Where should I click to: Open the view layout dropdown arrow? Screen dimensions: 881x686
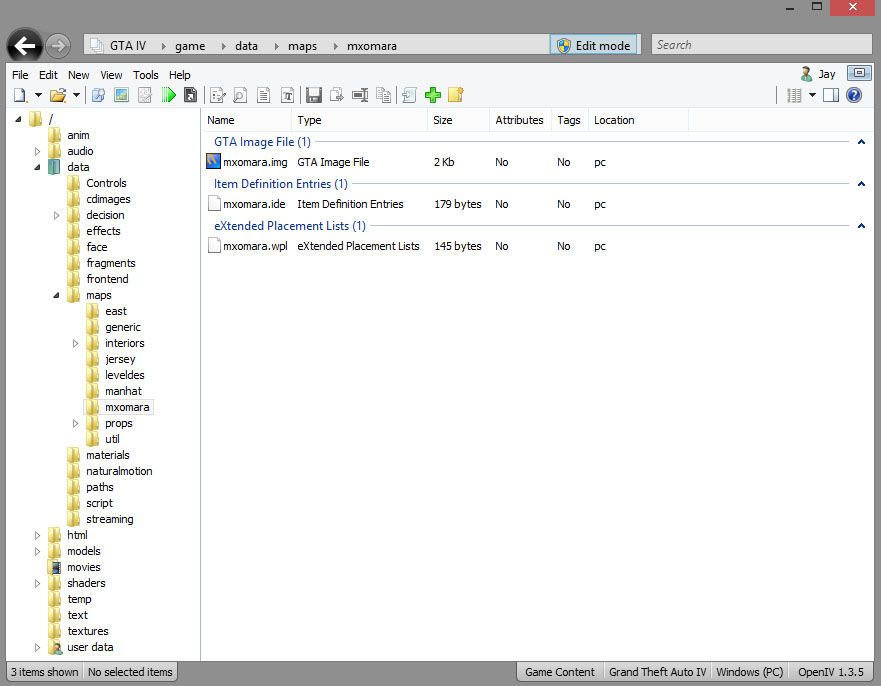coord(812,96)
